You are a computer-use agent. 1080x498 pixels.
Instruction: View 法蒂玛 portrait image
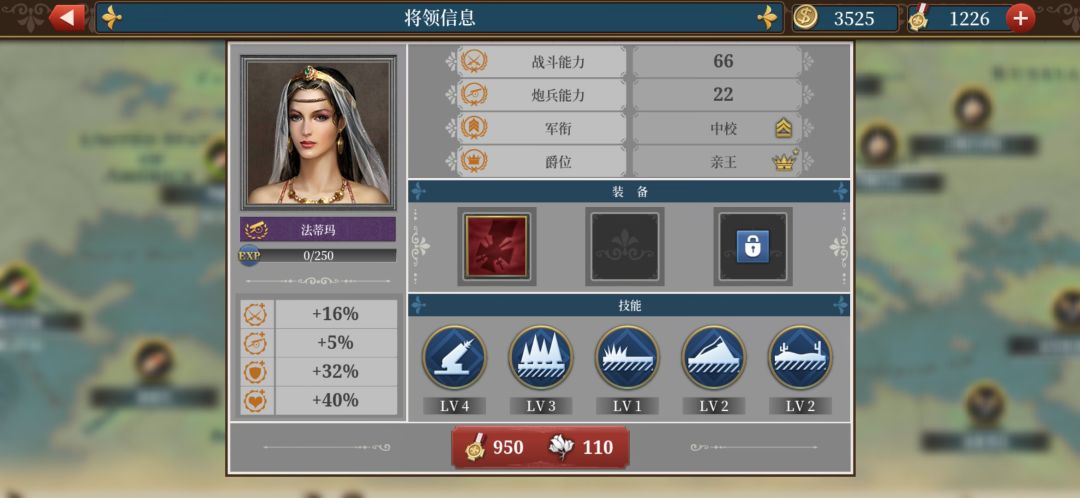coord(318,133)
